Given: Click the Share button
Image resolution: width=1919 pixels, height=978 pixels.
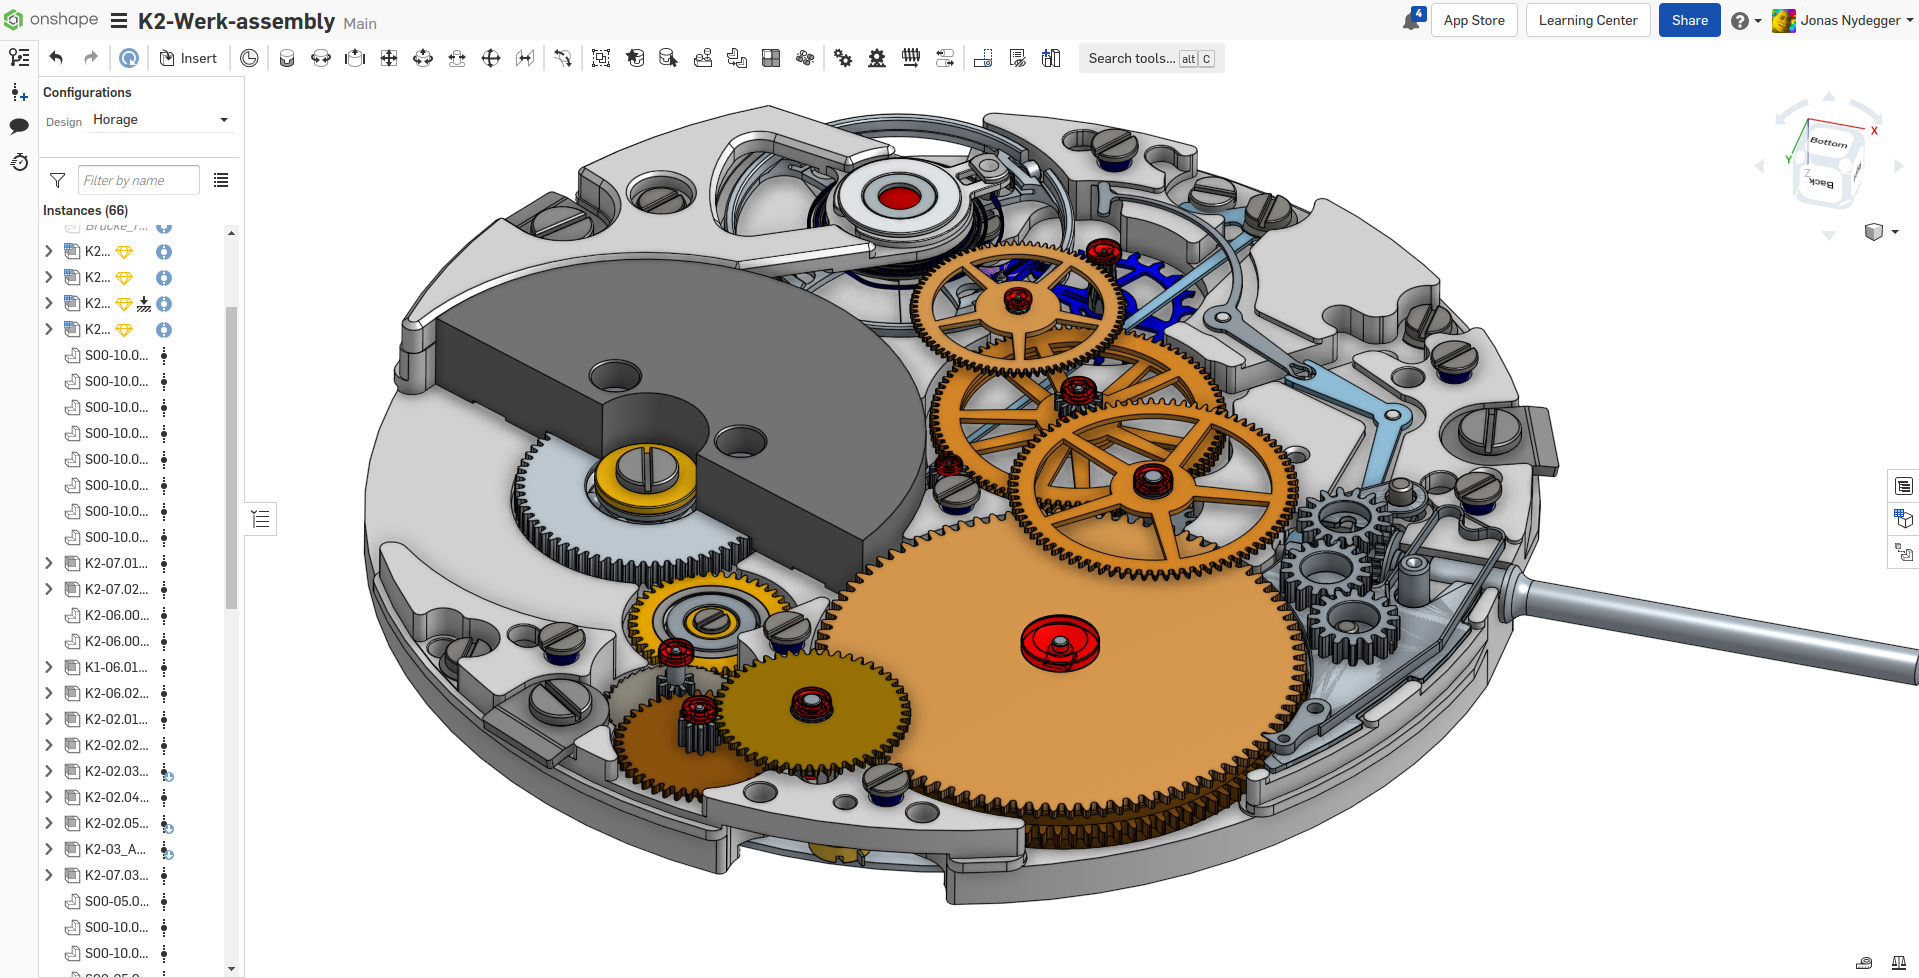Looking at the screenshot, I should [x=1689, y=20].
